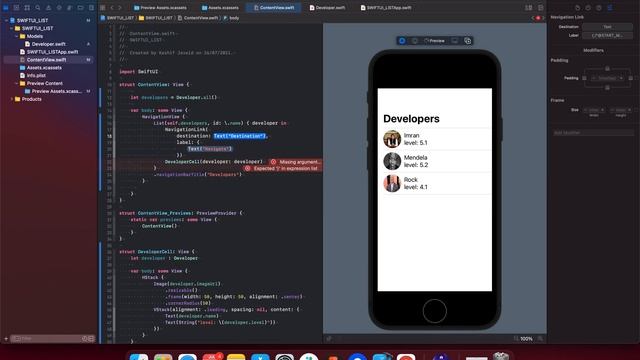Open the body breadcrumb menu
The width and height of the screenshot is (640, 360).
pyautogui.click(x=231, y=18)
